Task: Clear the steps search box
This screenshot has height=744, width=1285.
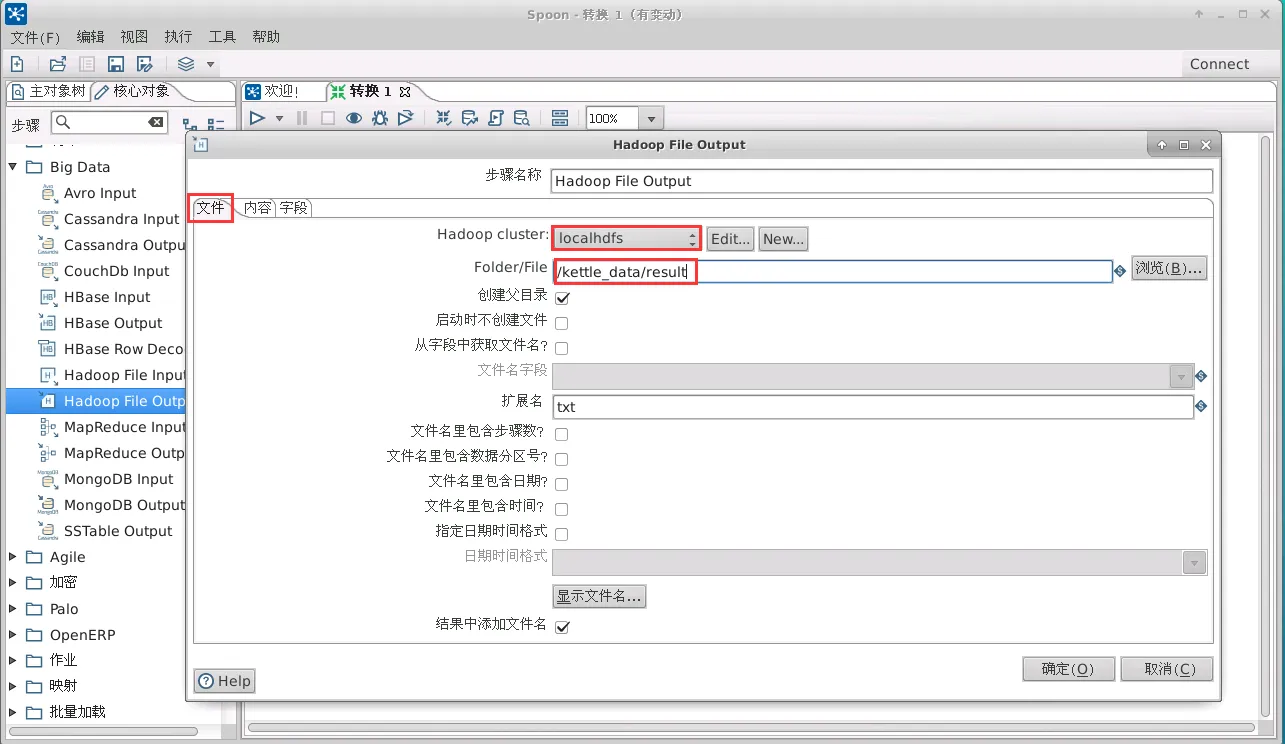Action: click(x=156, y=122)
